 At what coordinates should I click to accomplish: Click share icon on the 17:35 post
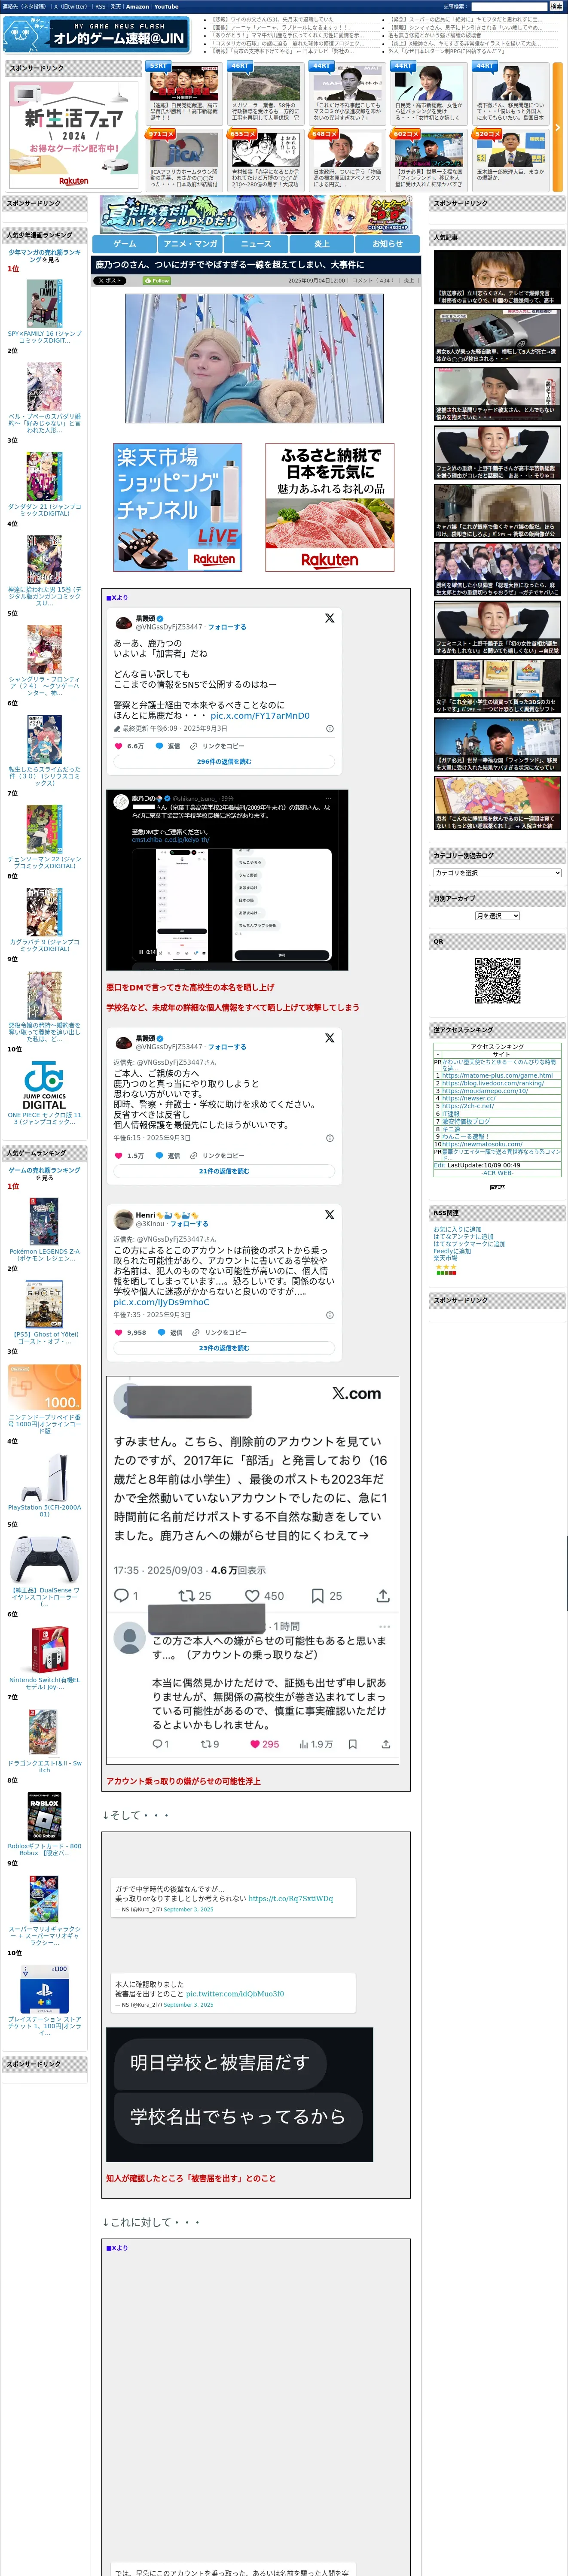[382, 1596]
